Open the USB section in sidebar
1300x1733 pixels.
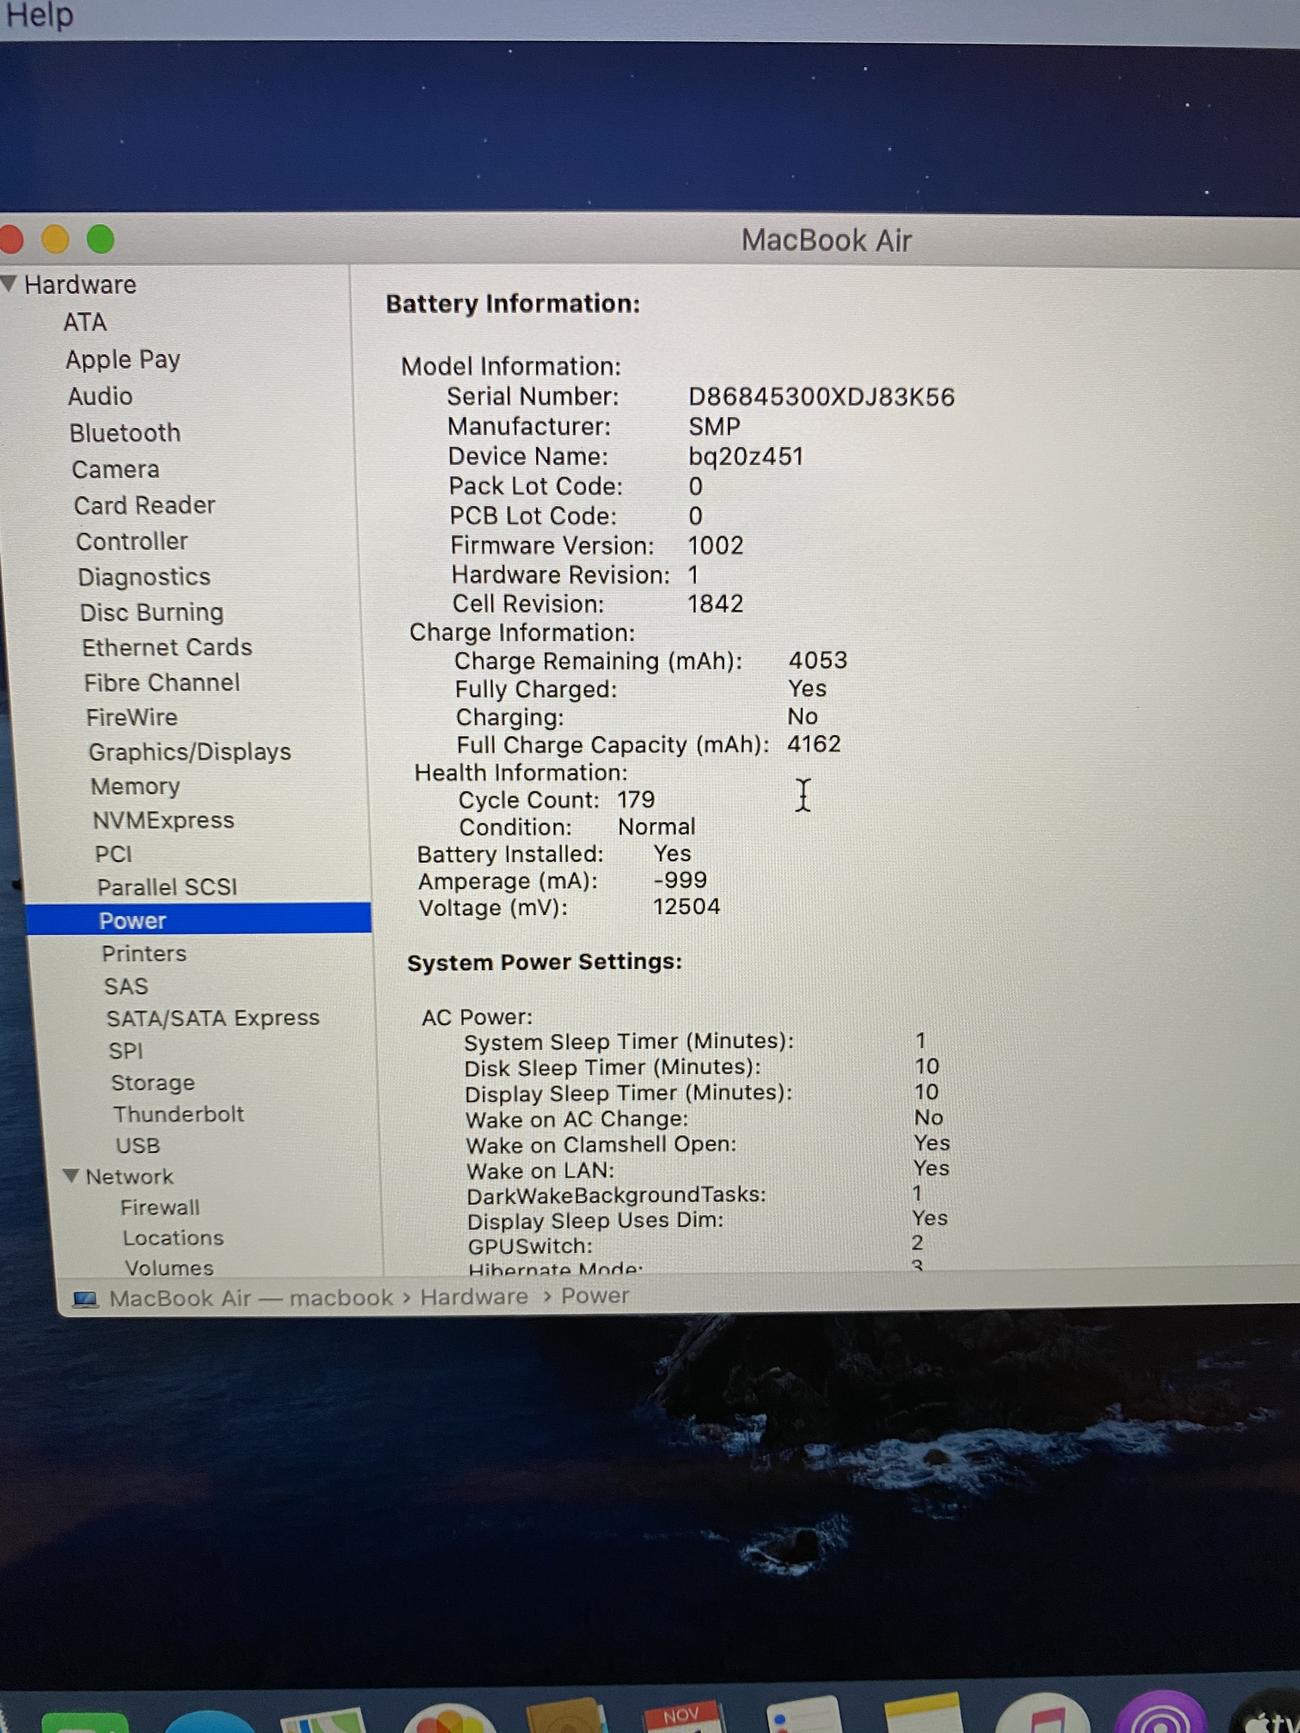138,1146
